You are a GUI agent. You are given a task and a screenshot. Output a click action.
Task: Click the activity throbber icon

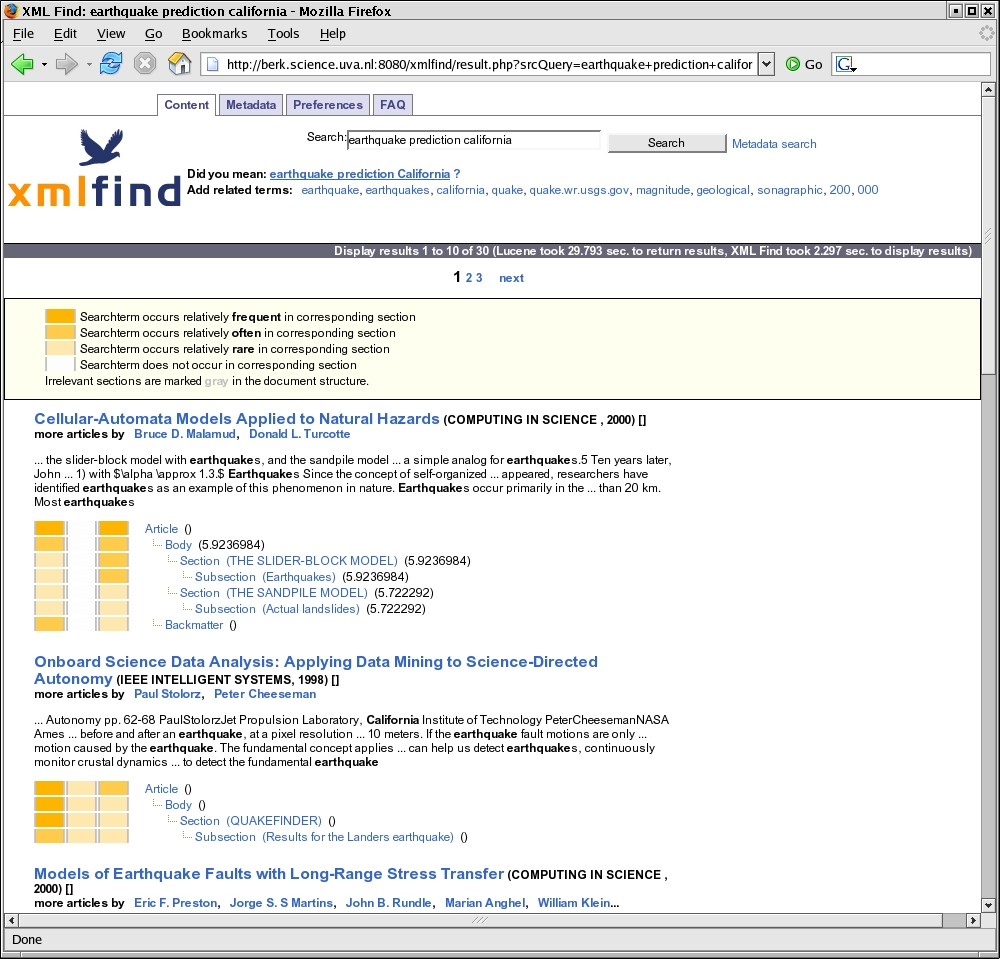pos(987,33)
